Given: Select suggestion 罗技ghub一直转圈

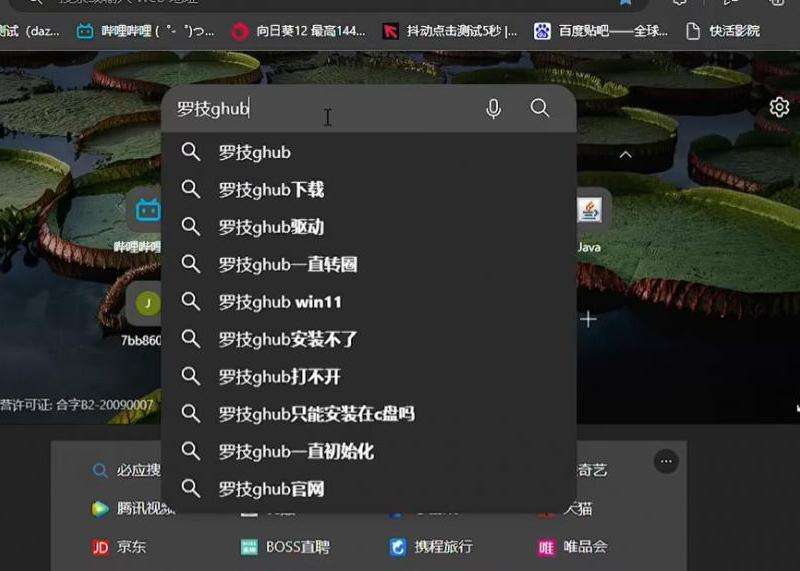Looking at the screenshot, I should click(x=369, y=264).
